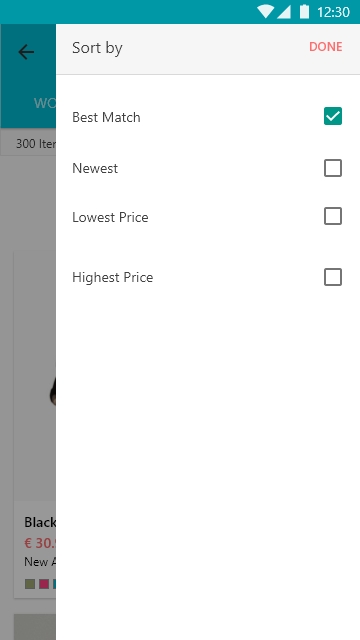Select the pink color swatch
The image size is (360, 640).
point(44,584)
